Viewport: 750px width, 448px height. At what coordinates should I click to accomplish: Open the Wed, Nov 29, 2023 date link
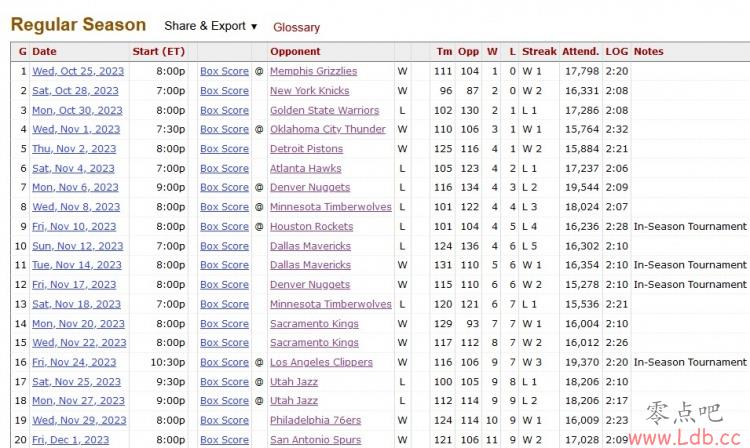79,421
